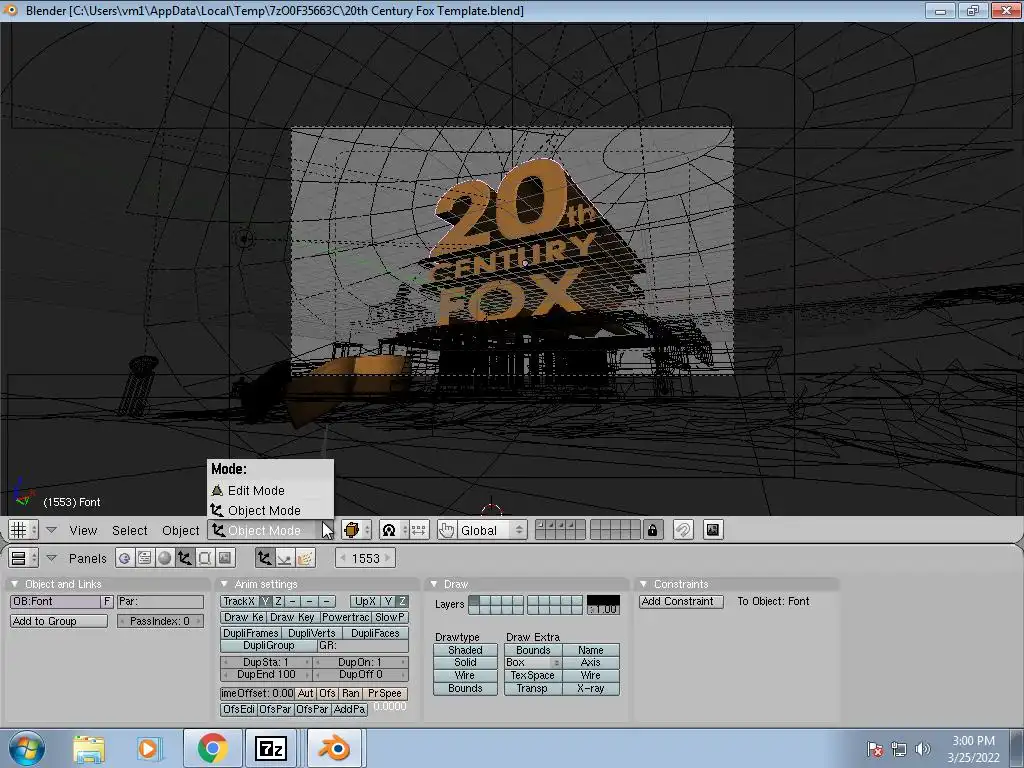Image resolution: width=1024 pixels, height=768 pixels.
Task: Collapse the Draw panel
Action: coord(434,584)
